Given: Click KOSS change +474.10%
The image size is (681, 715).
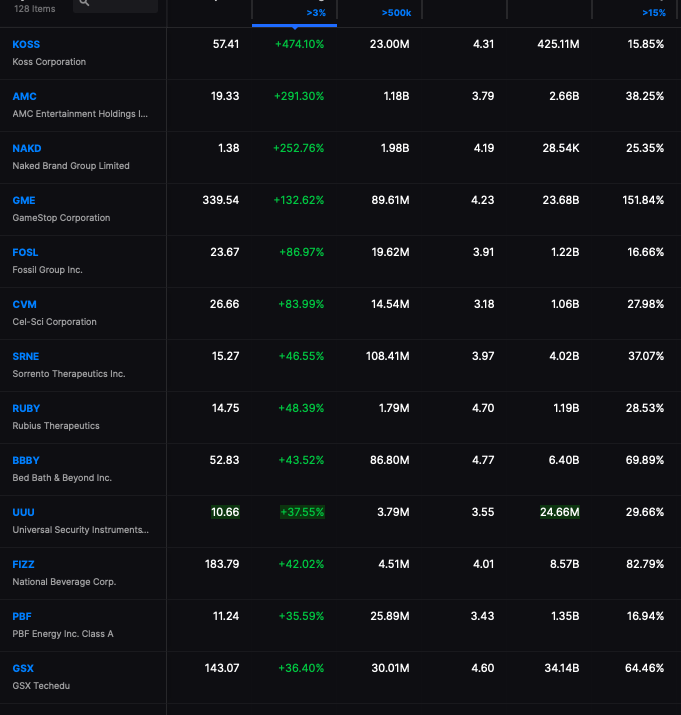Looking at the screenshot, I should pyautogui.click(x=300, y=44).
